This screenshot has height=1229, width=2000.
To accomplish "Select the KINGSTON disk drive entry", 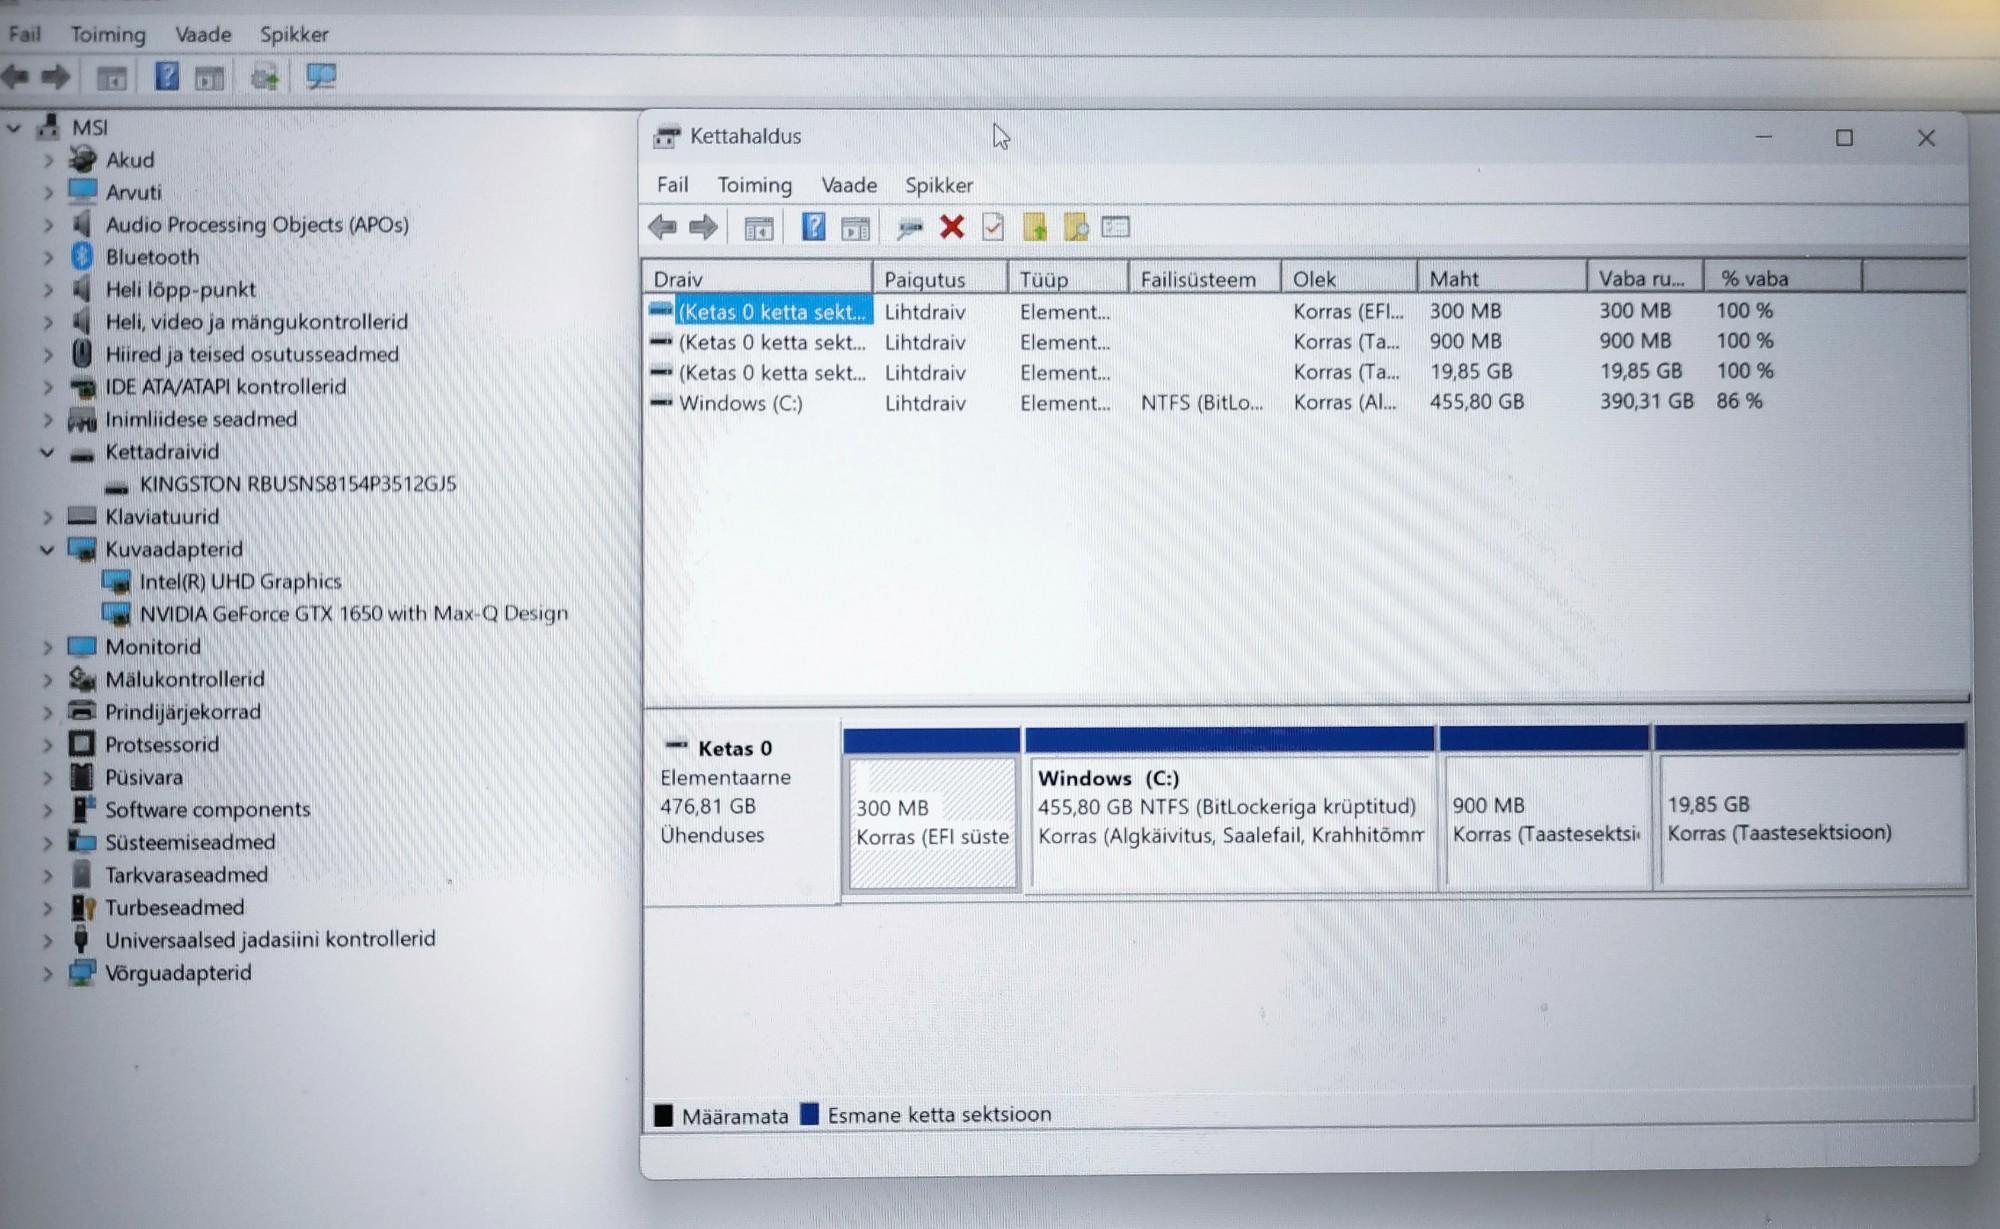I will click(297, 484).
